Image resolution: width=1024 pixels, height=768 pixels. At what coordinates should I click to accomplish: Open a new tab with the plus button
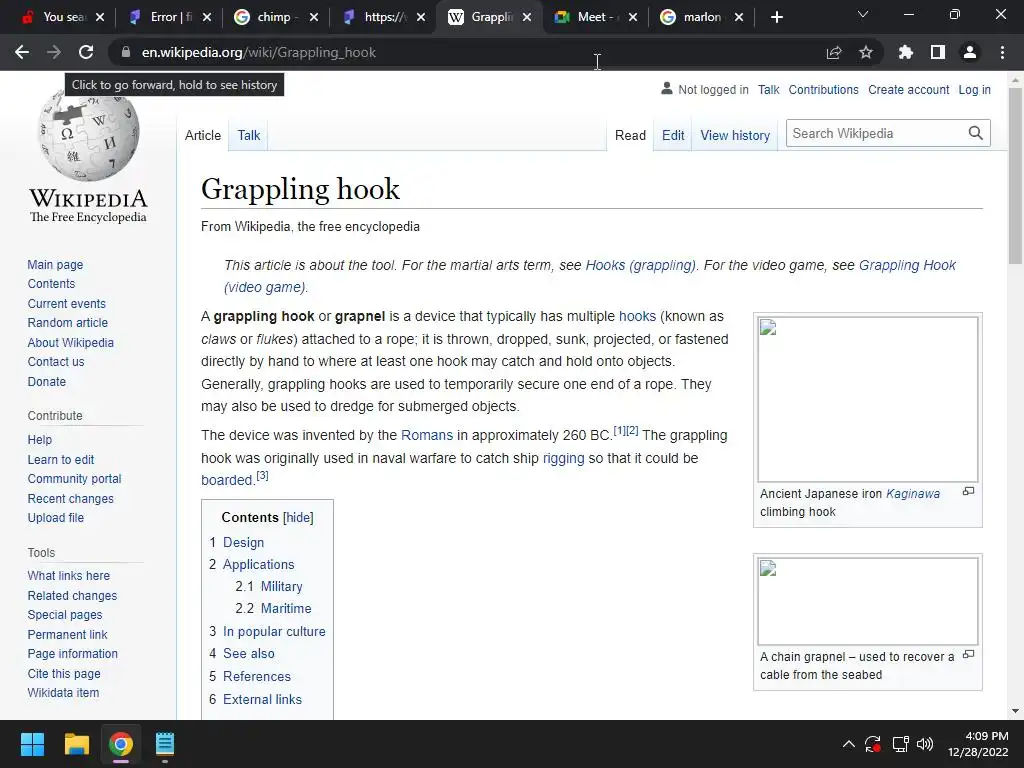(776, 17)
